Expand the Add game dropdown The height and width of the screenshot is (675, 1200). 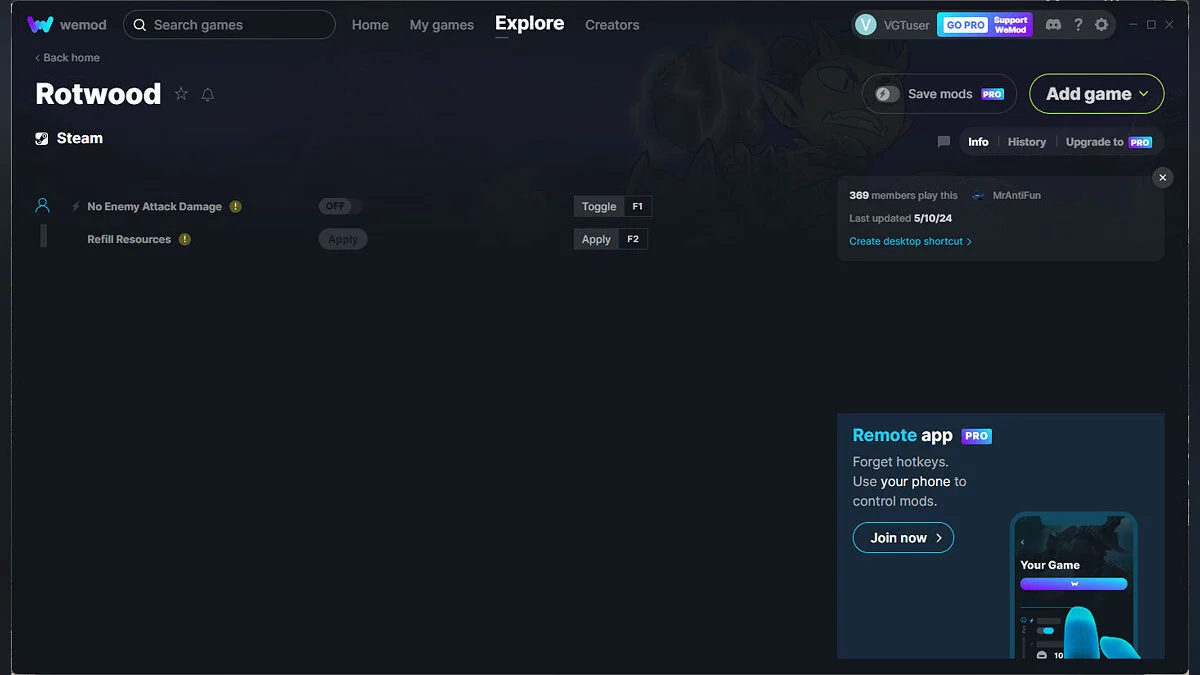(x=1096, y=94)
